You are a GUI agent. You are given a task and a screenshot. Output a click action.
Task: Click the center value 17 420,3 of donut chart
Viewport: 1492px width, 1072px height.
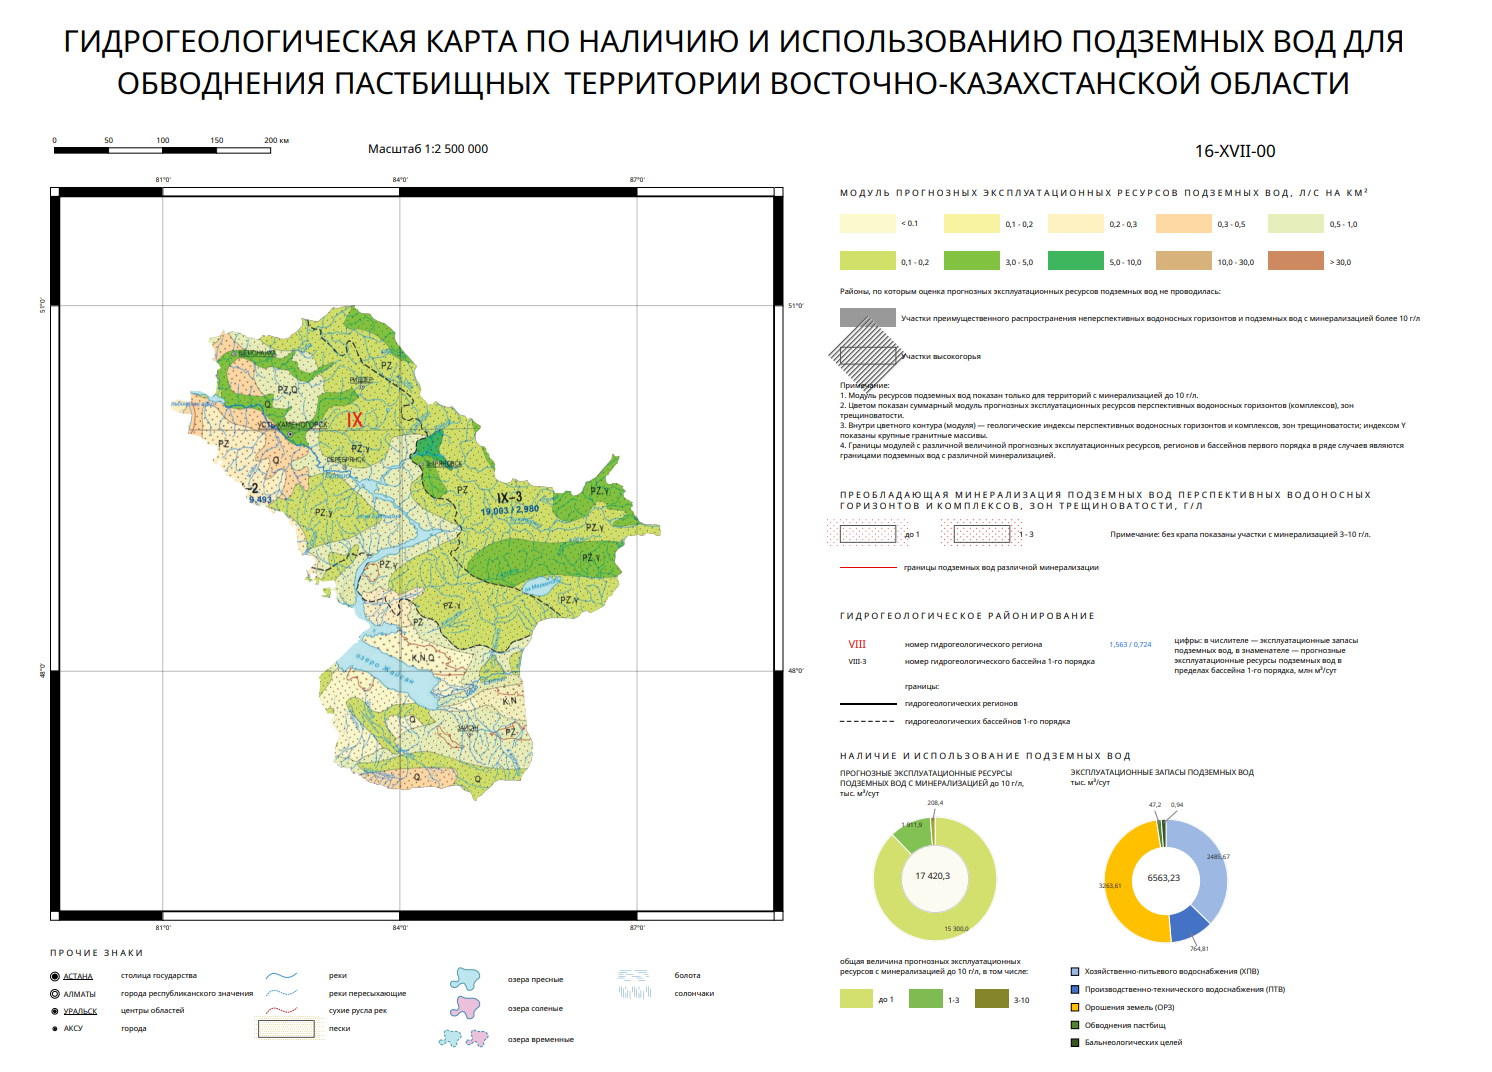pyautogui.click(x=933, y=876)
